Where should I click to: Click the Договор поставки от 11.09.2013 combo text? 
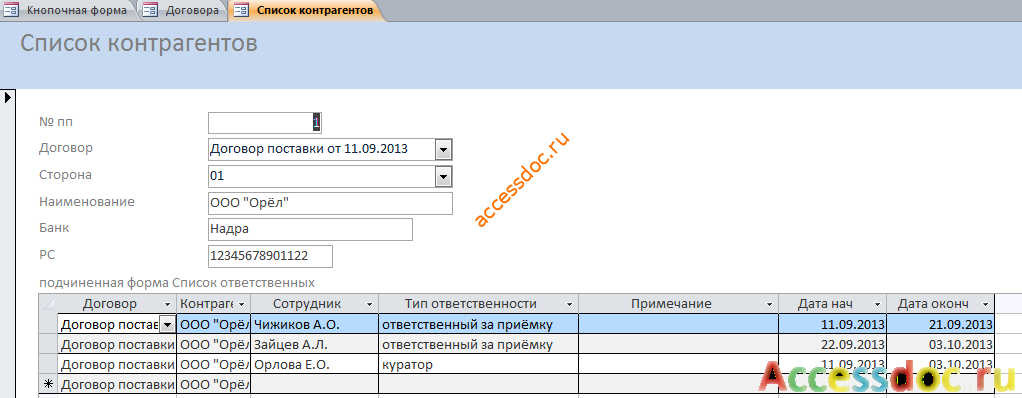[x=309, y=149]
